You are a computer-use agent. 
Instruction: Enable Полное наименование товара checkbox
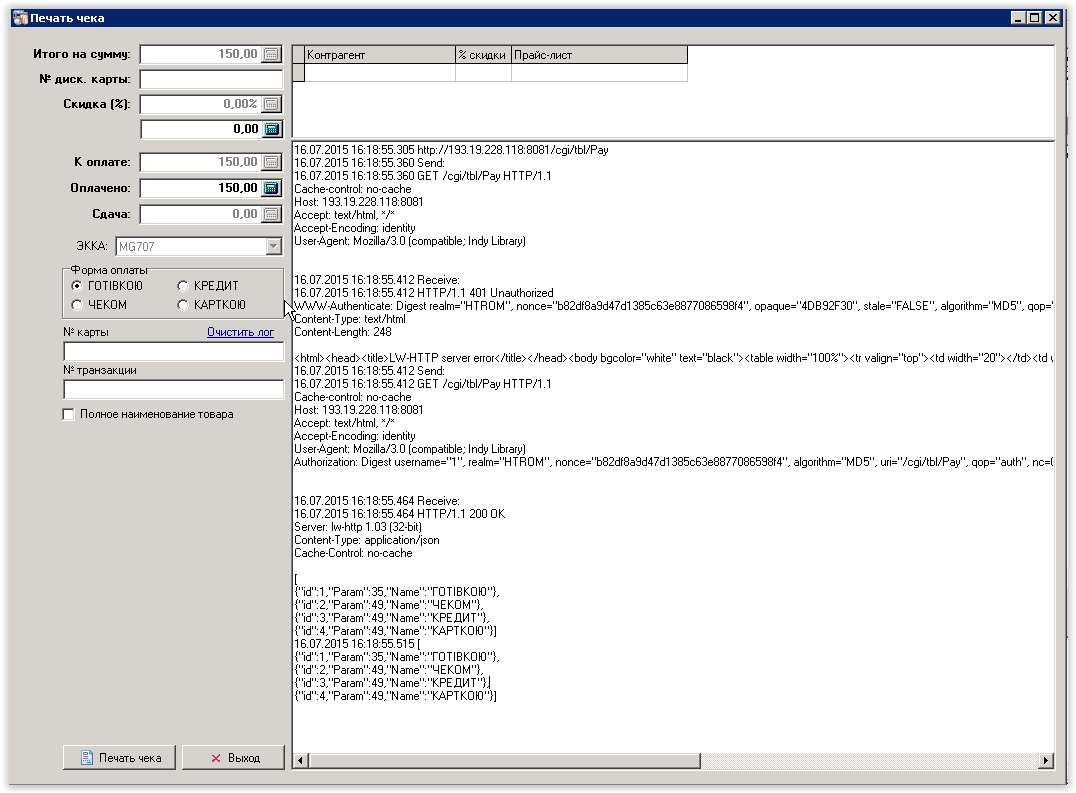[69, 414]
